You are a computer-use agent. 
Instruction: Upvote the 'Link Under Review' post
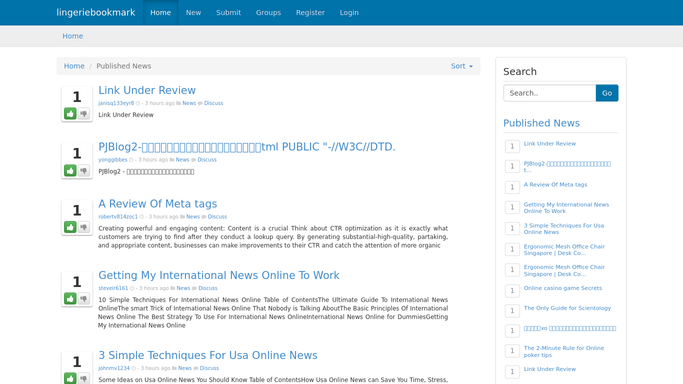(70, 114)
